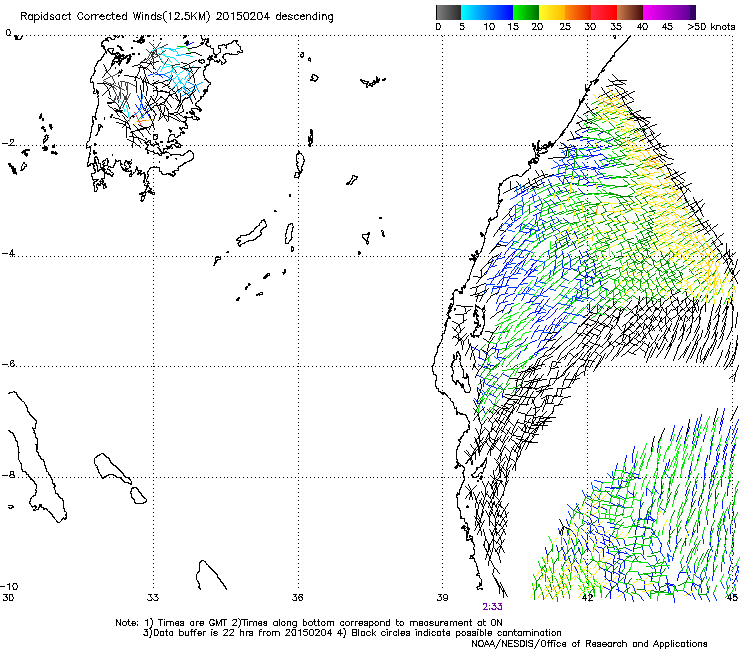This screenshot has height=650, width=740.
Task: Click the longitude label '39'
Action: click(442, 598)
